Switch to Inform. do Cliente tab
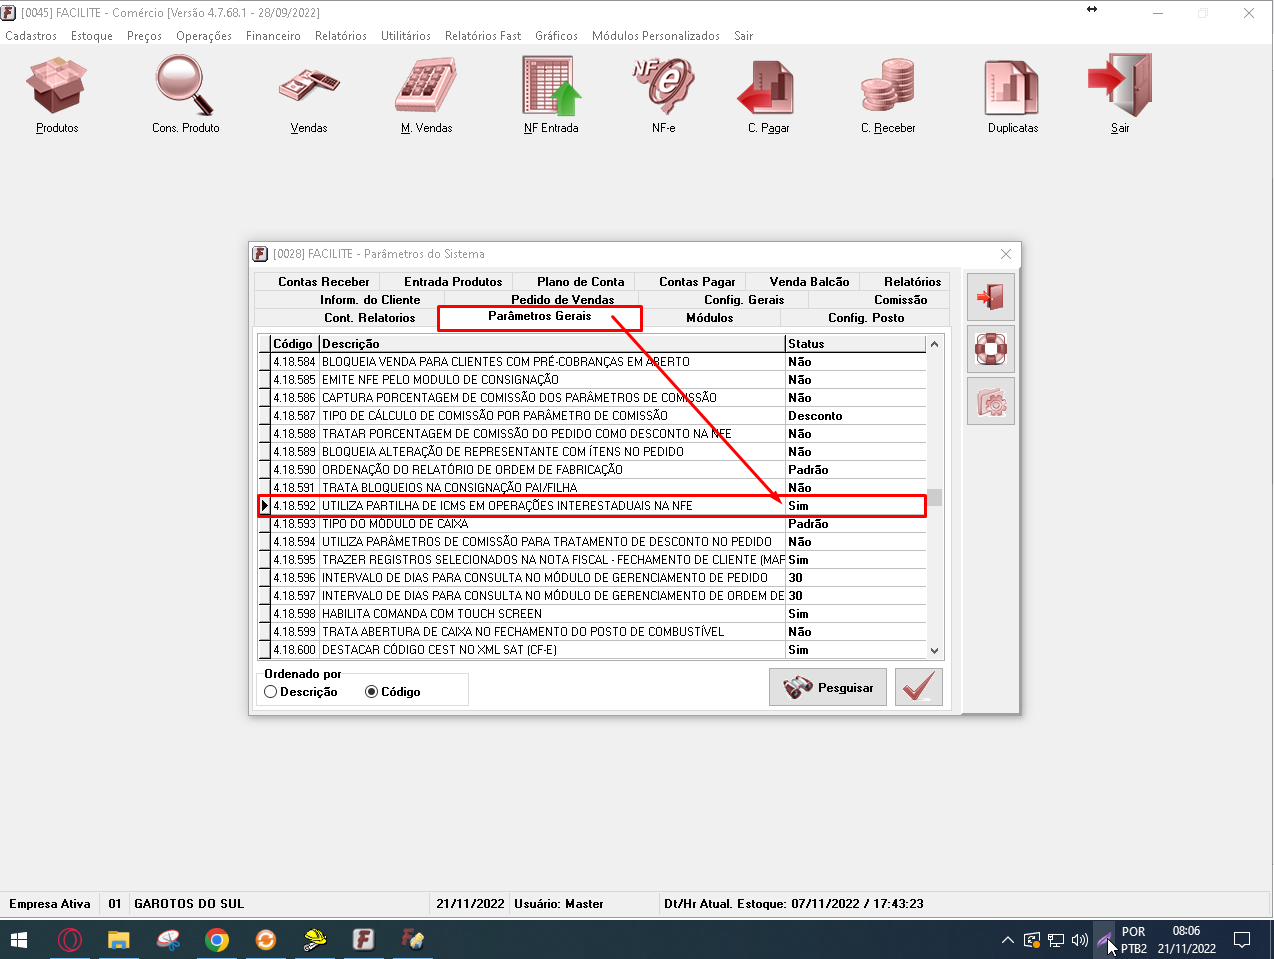1274x959 pixels. [370, 300]
